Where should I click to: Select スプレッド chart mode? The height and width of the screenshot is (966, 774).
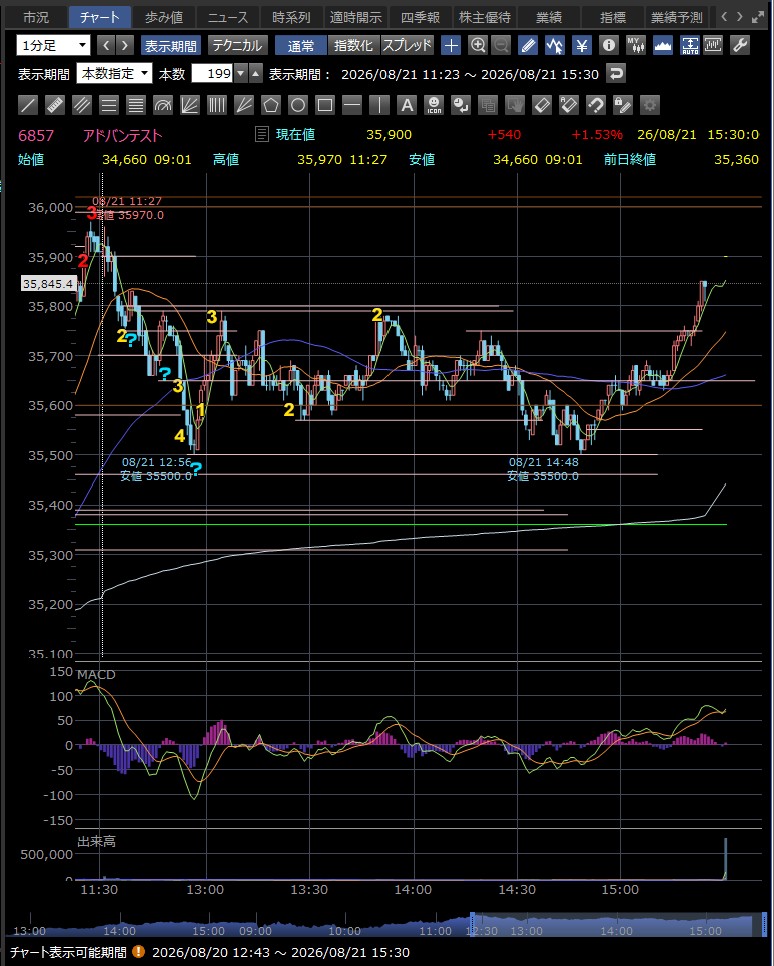tap(407, 46)
